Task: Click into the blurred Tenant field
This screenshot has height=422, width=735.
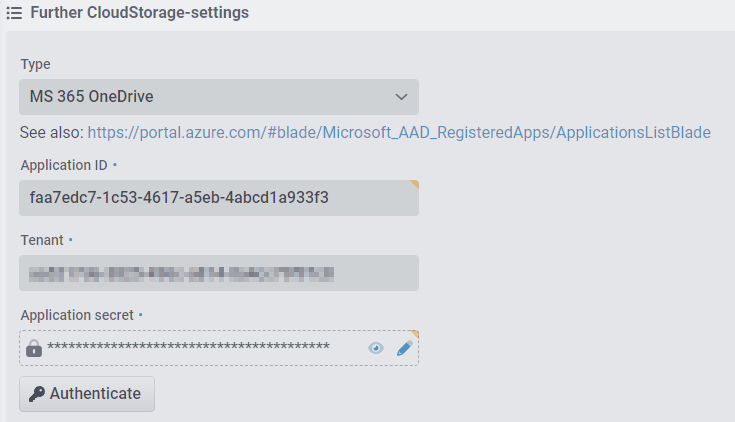Action: pyautogui.click(x=219, y=273)
